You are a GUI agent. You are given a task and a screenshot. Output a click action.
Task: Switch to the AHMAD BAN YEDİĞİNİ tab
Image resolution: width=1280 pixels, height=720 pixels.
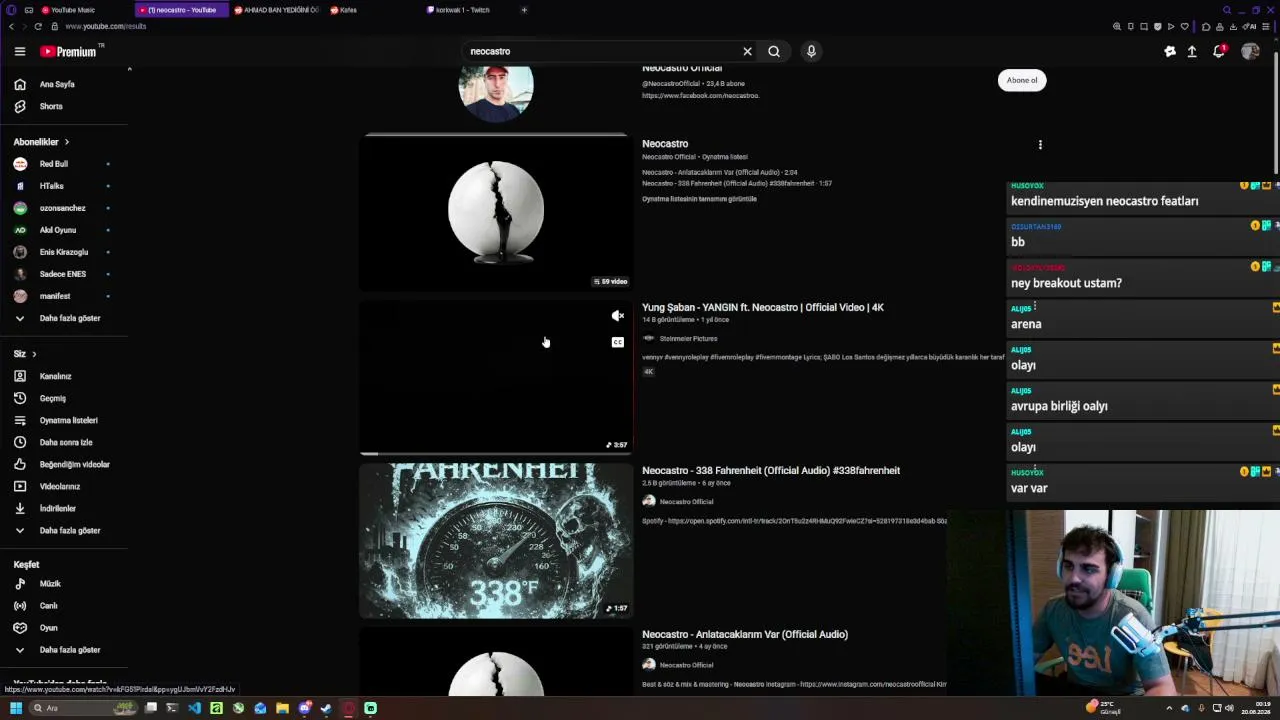click(277, 10)
